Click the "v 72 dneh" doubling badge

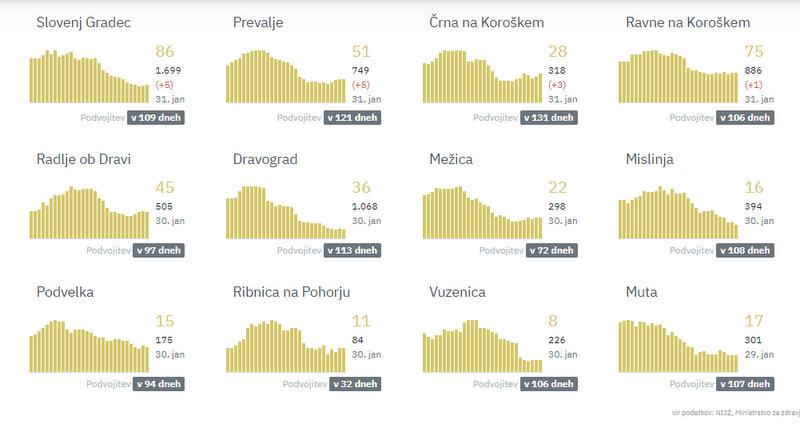pos(549,249)
